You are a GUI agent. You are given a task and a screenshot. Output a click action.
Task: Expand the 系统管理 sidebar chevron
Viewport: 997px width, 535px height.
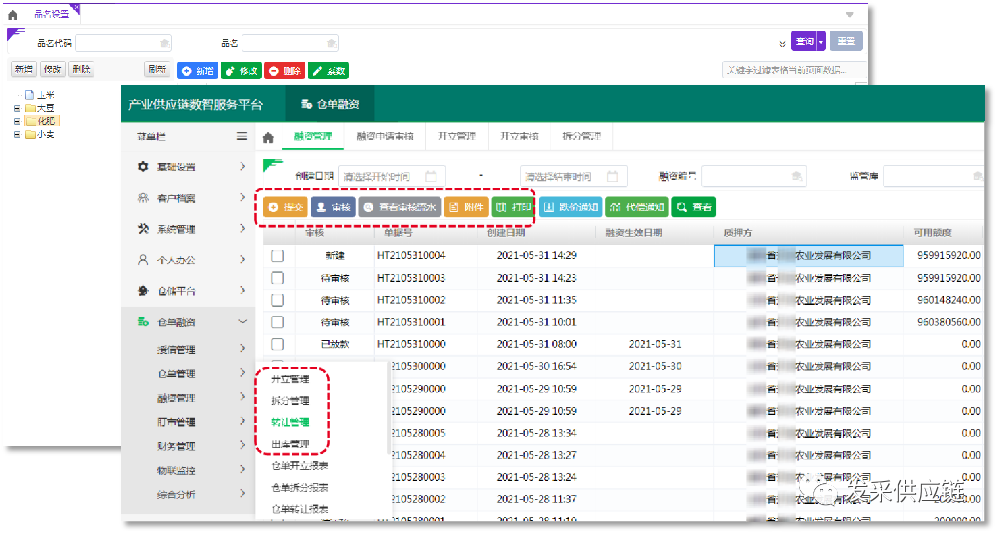(x=242, y=228)
